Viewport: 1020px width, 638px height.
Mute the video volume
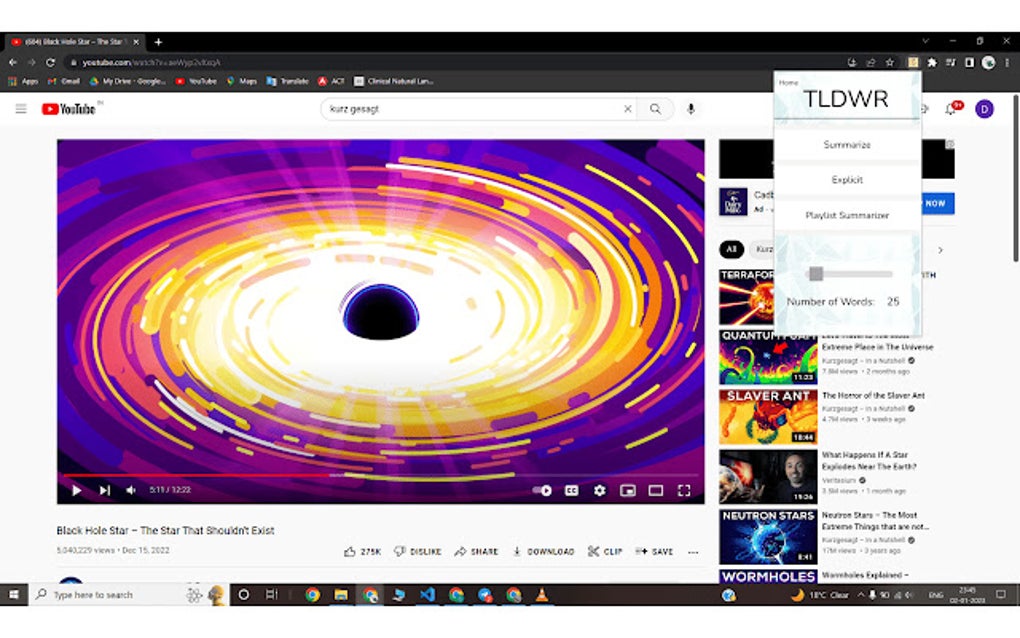point(131,490)
